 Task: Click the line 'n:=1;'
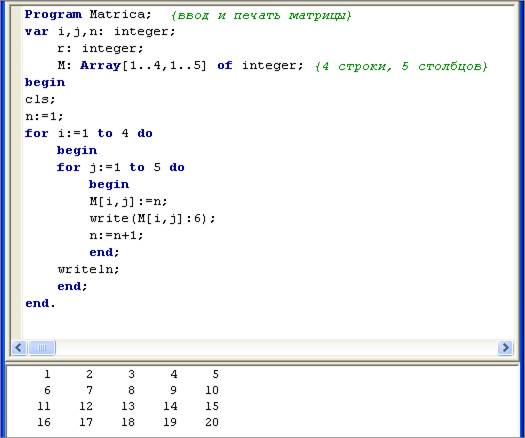pos(44,116)
